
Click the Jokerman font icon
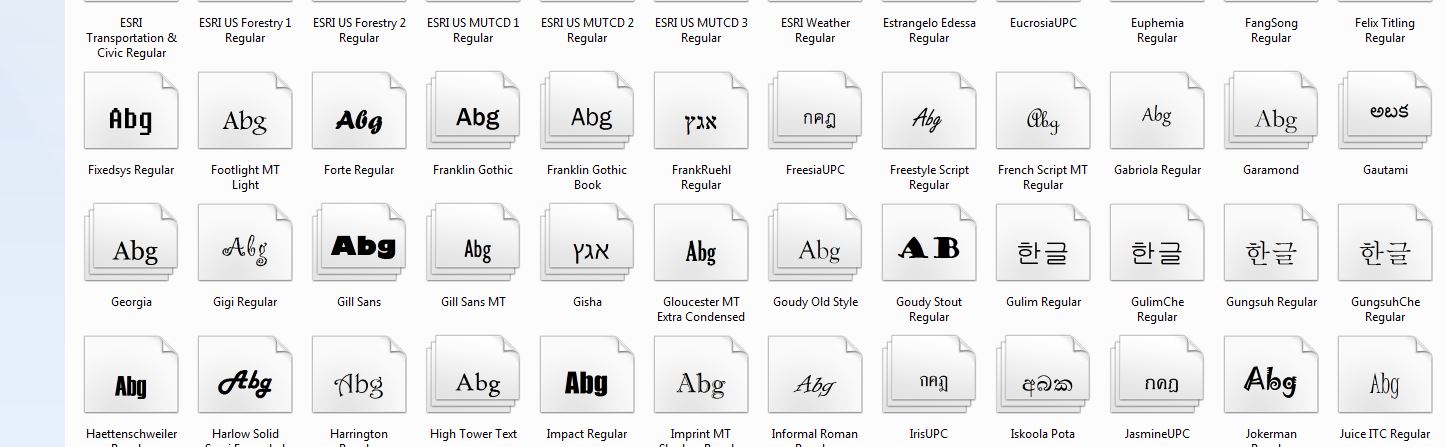1271,376
